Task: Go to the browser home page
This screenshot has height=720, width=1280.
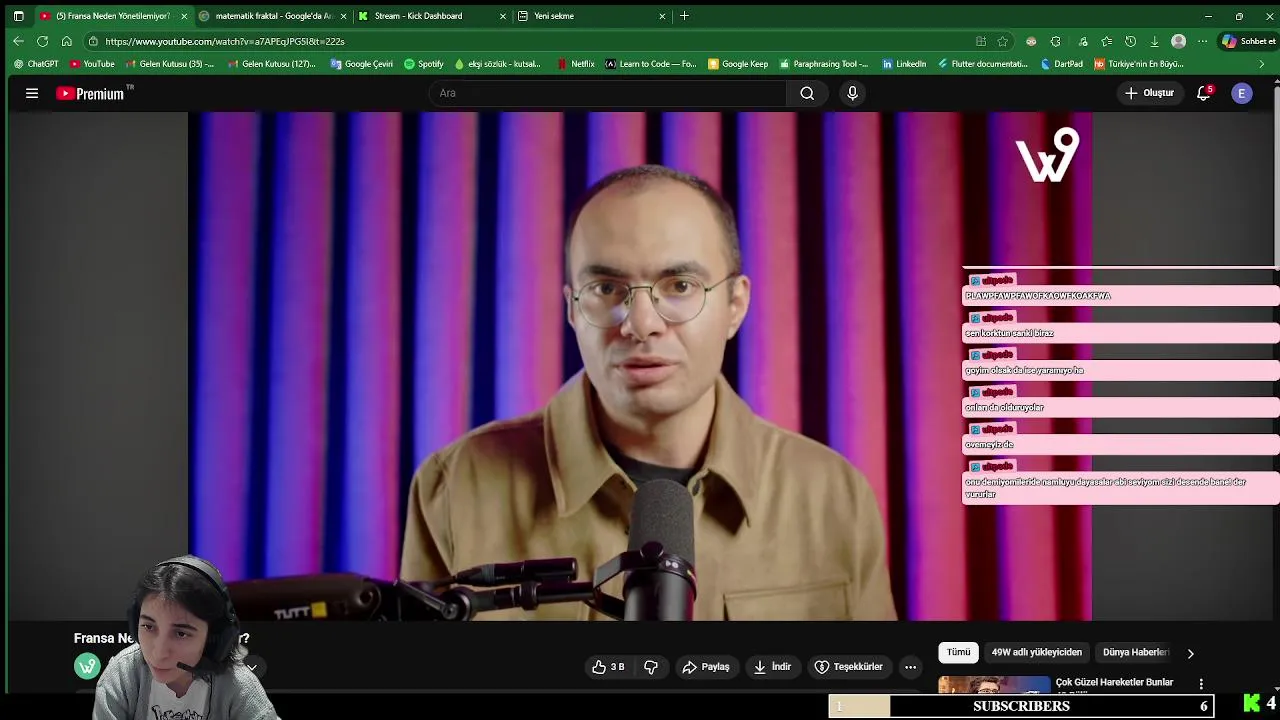Action: click(x=66, y=41)
